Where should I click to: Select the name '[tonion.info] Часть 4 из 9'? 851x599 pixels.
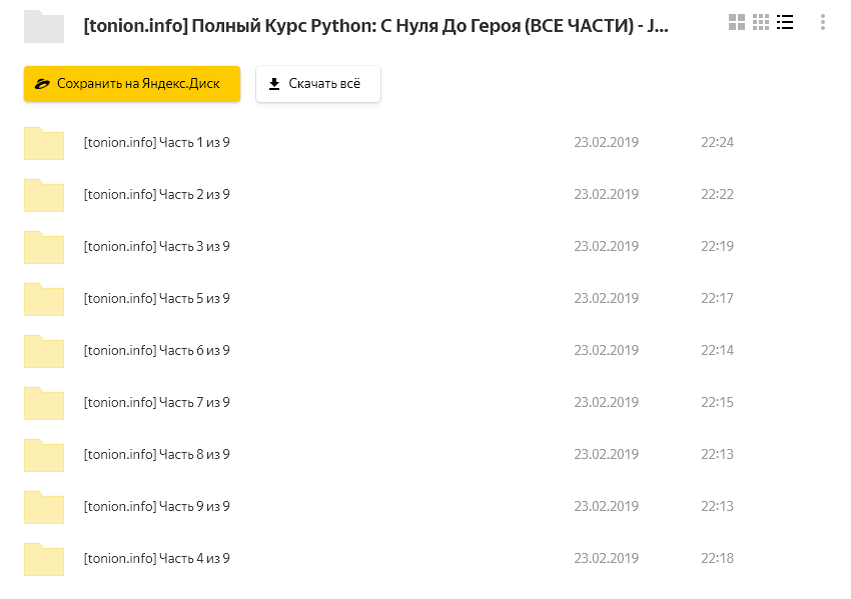[x=157, y=559]
